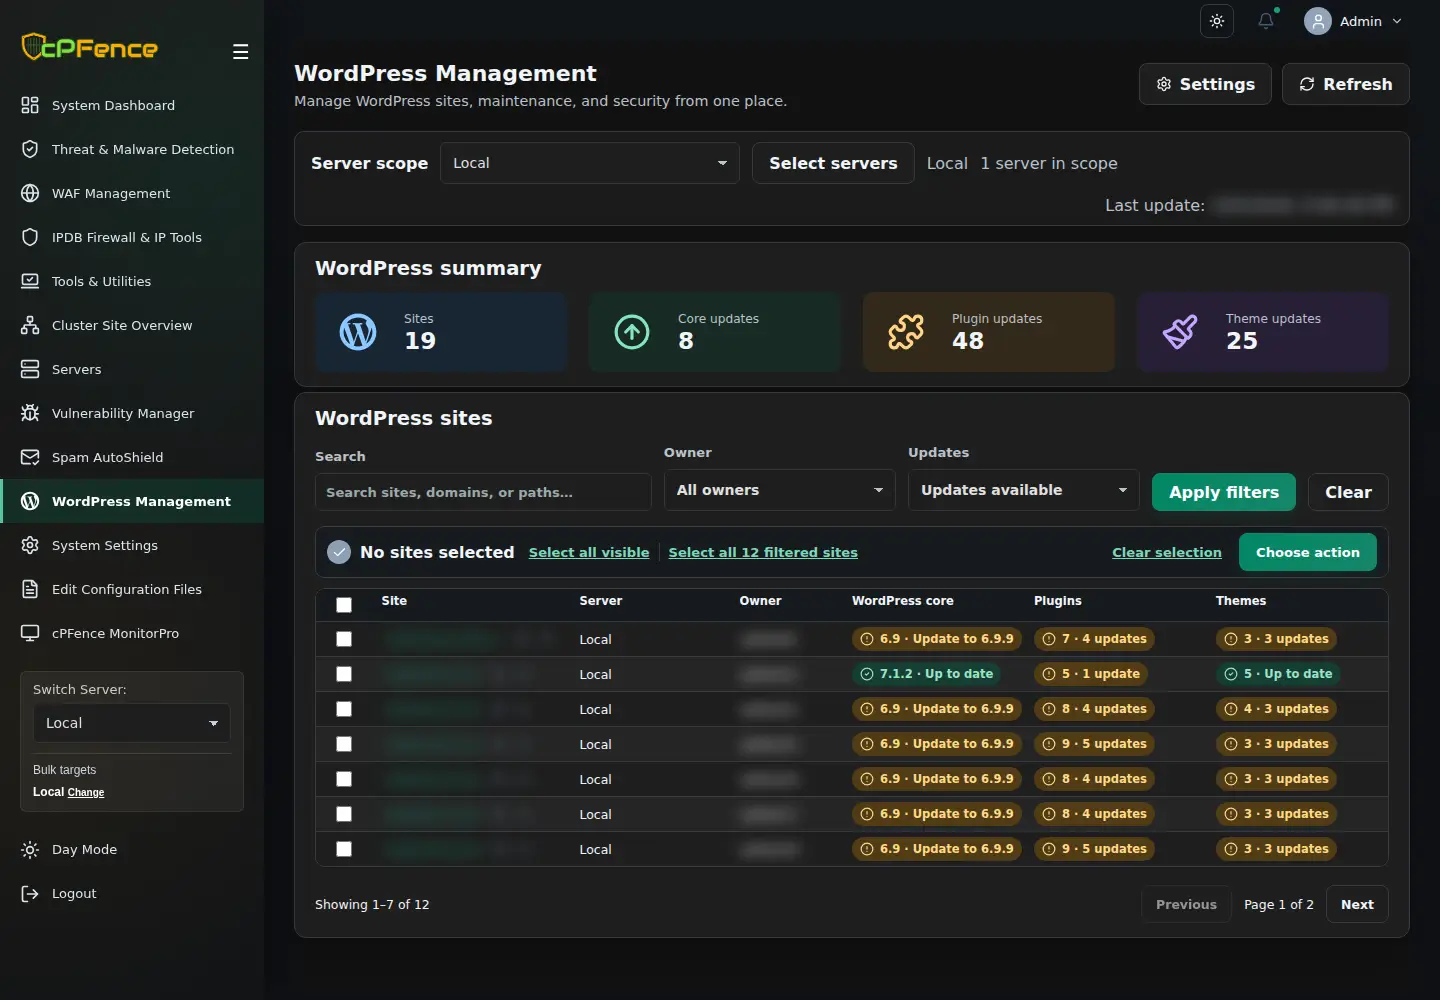
Task: Check the row with WordPress 7.1.2 Up to date
Action: pyautogui.click(x=344, y=674)
